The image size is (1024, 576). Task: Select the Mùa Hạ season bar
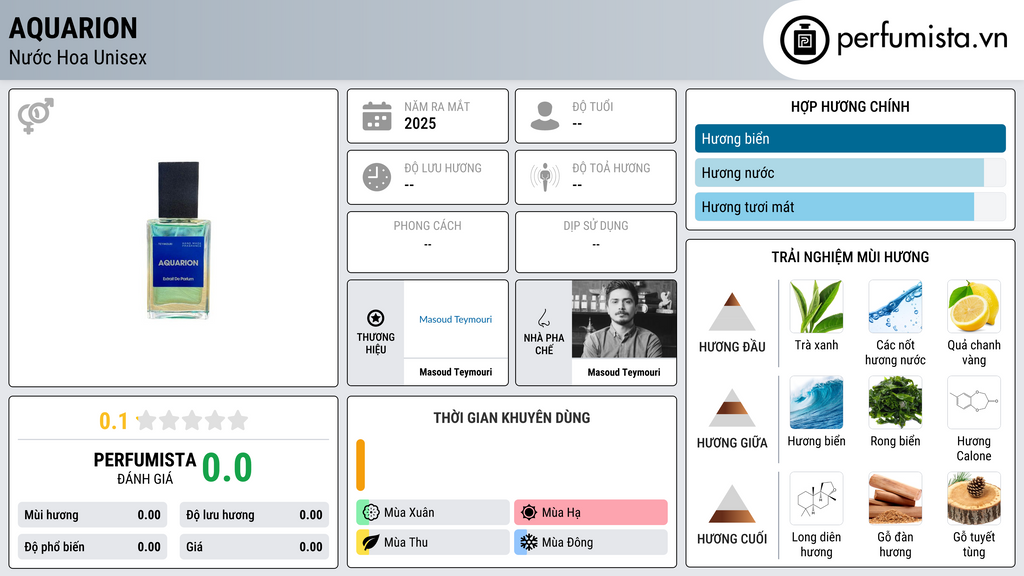pyautogui.click(x=591, y=512)
